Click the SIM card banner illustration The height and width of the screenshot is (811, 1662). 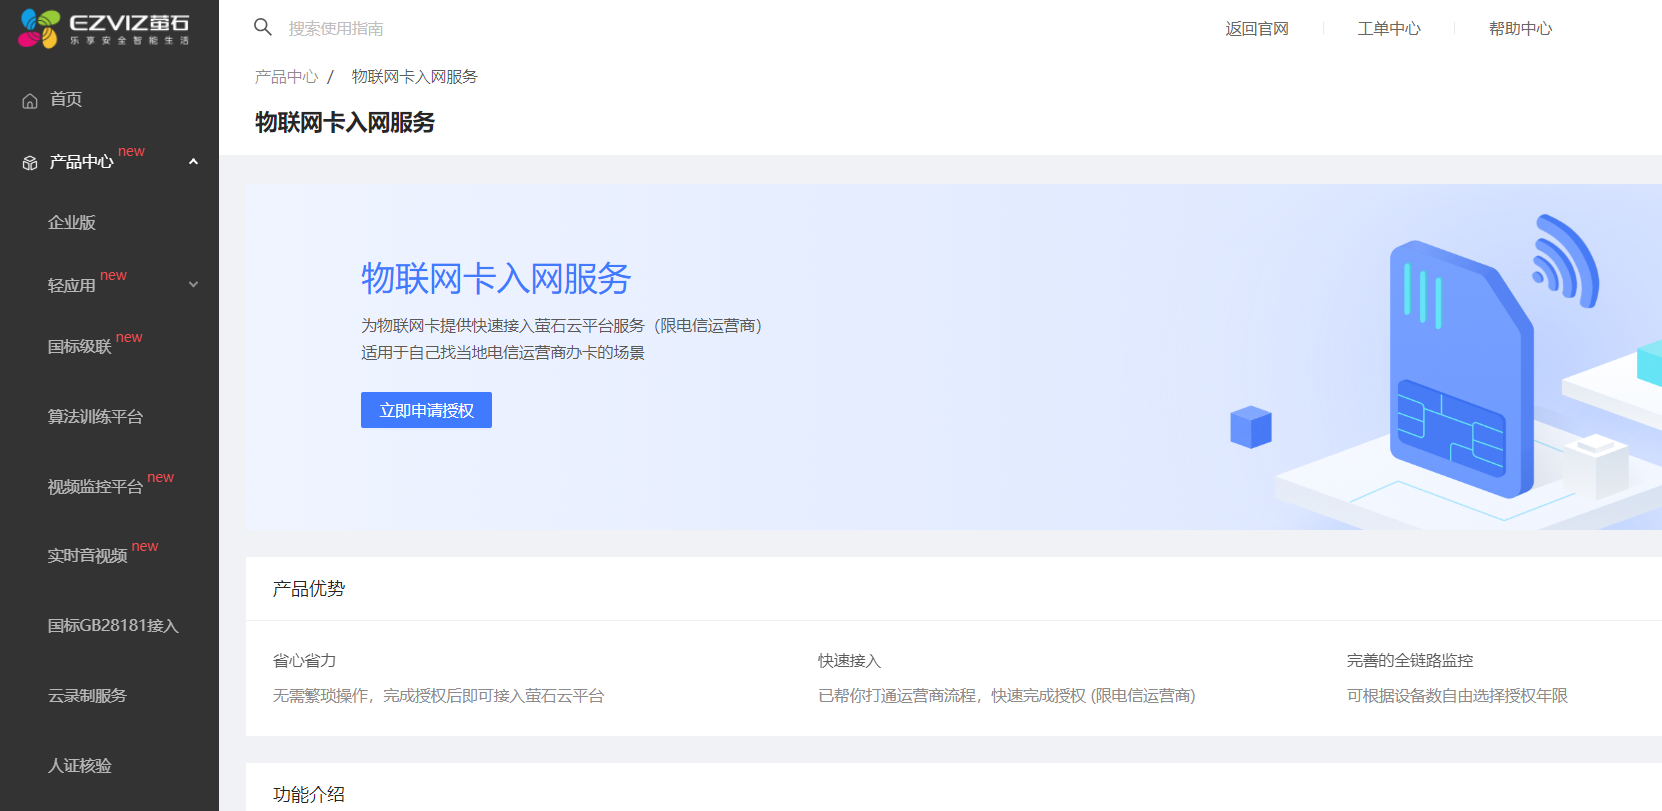click(1460, 370)
